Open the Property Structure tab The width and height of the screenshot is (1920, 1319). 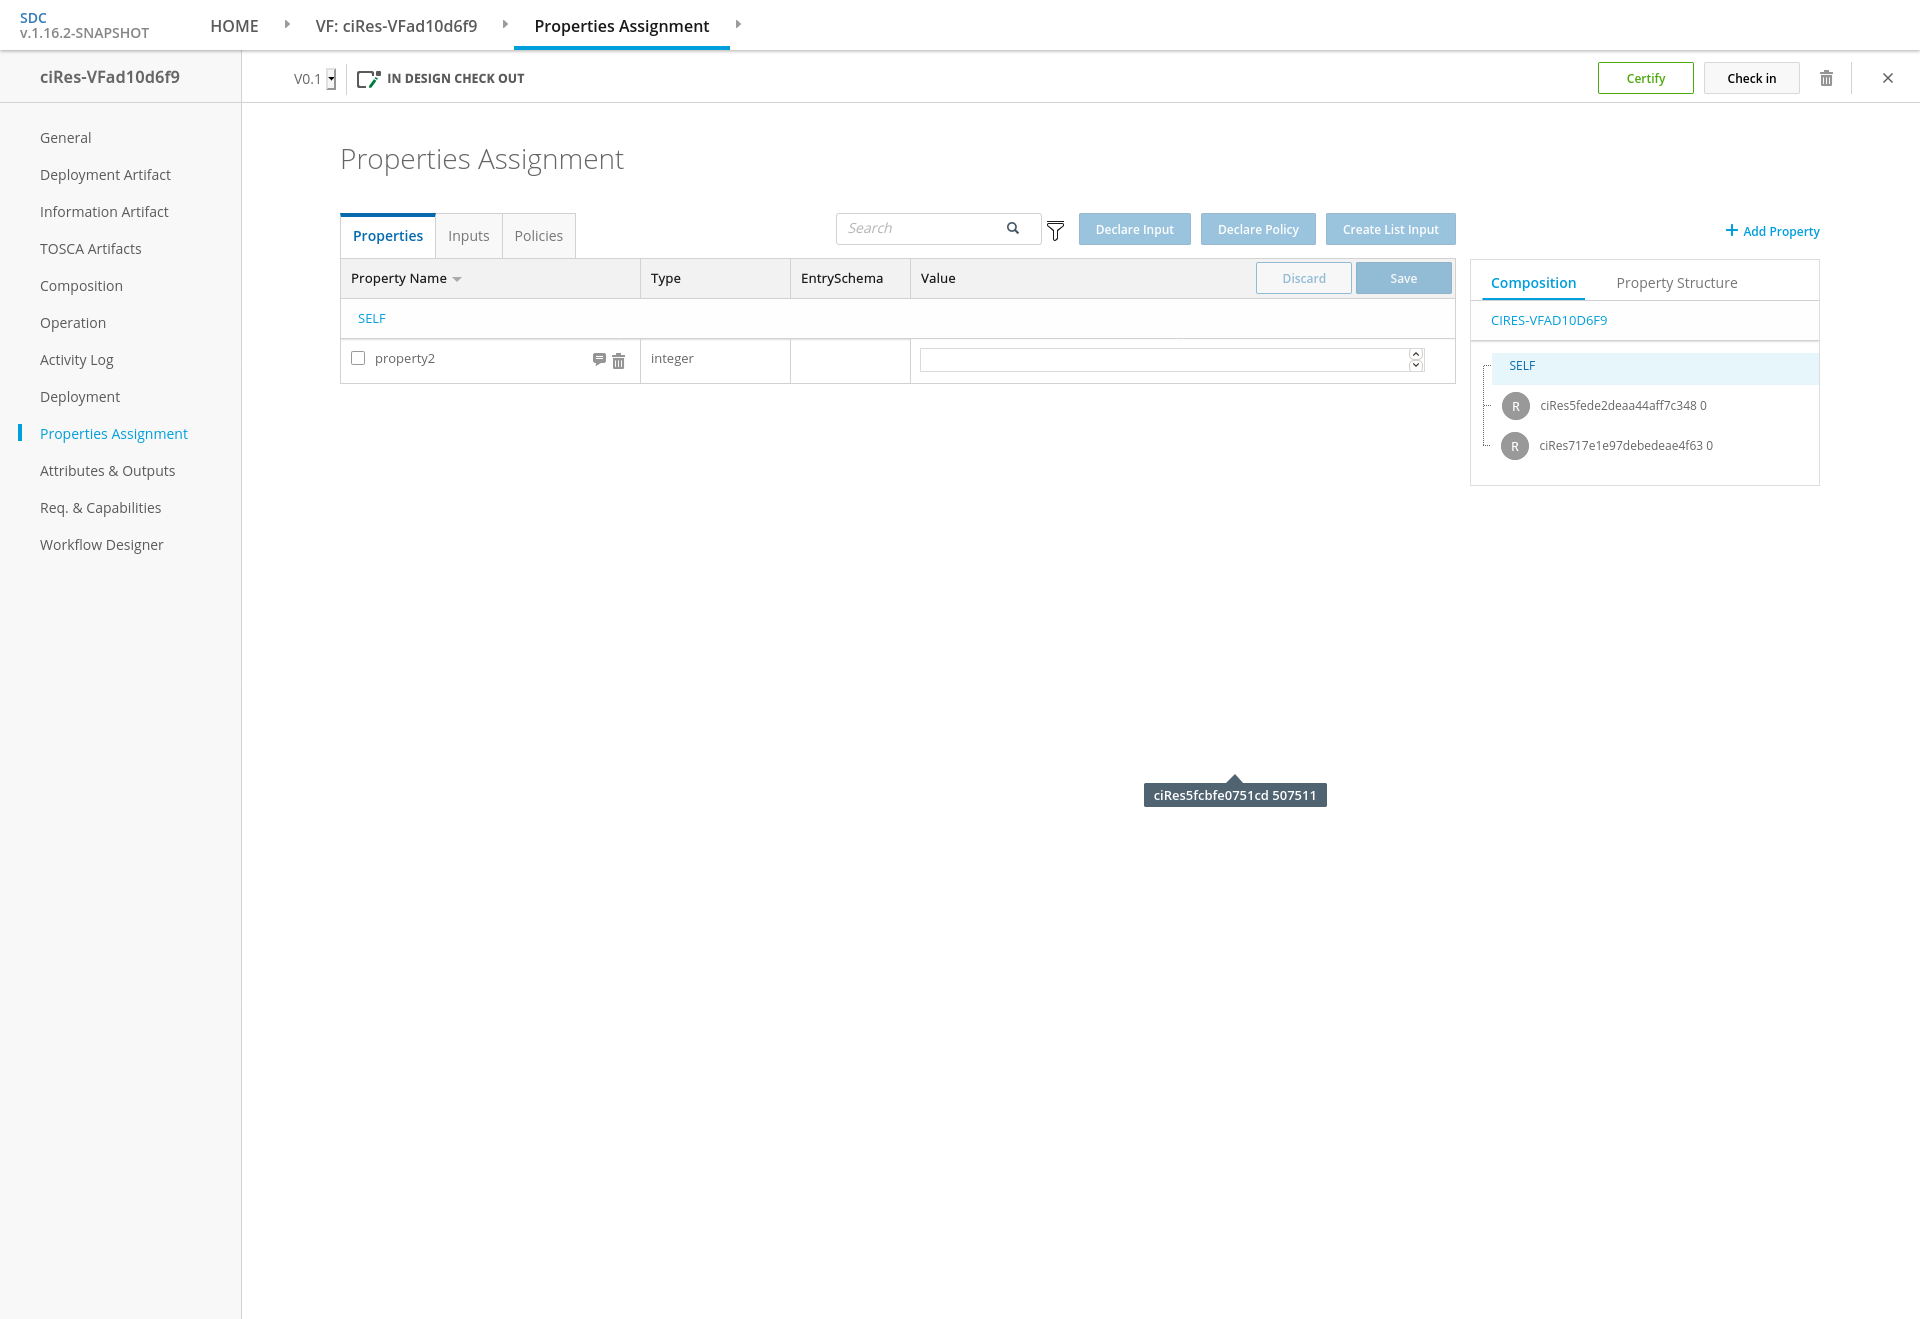(x=1676, y=283)
